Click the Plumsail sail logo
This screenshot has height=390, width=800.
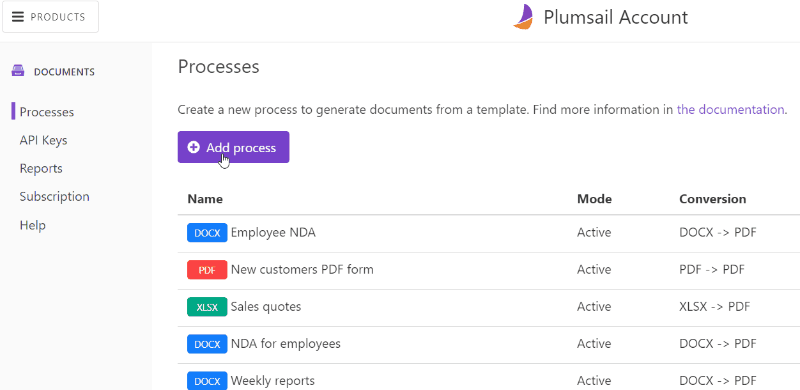[x=523, y=17]
